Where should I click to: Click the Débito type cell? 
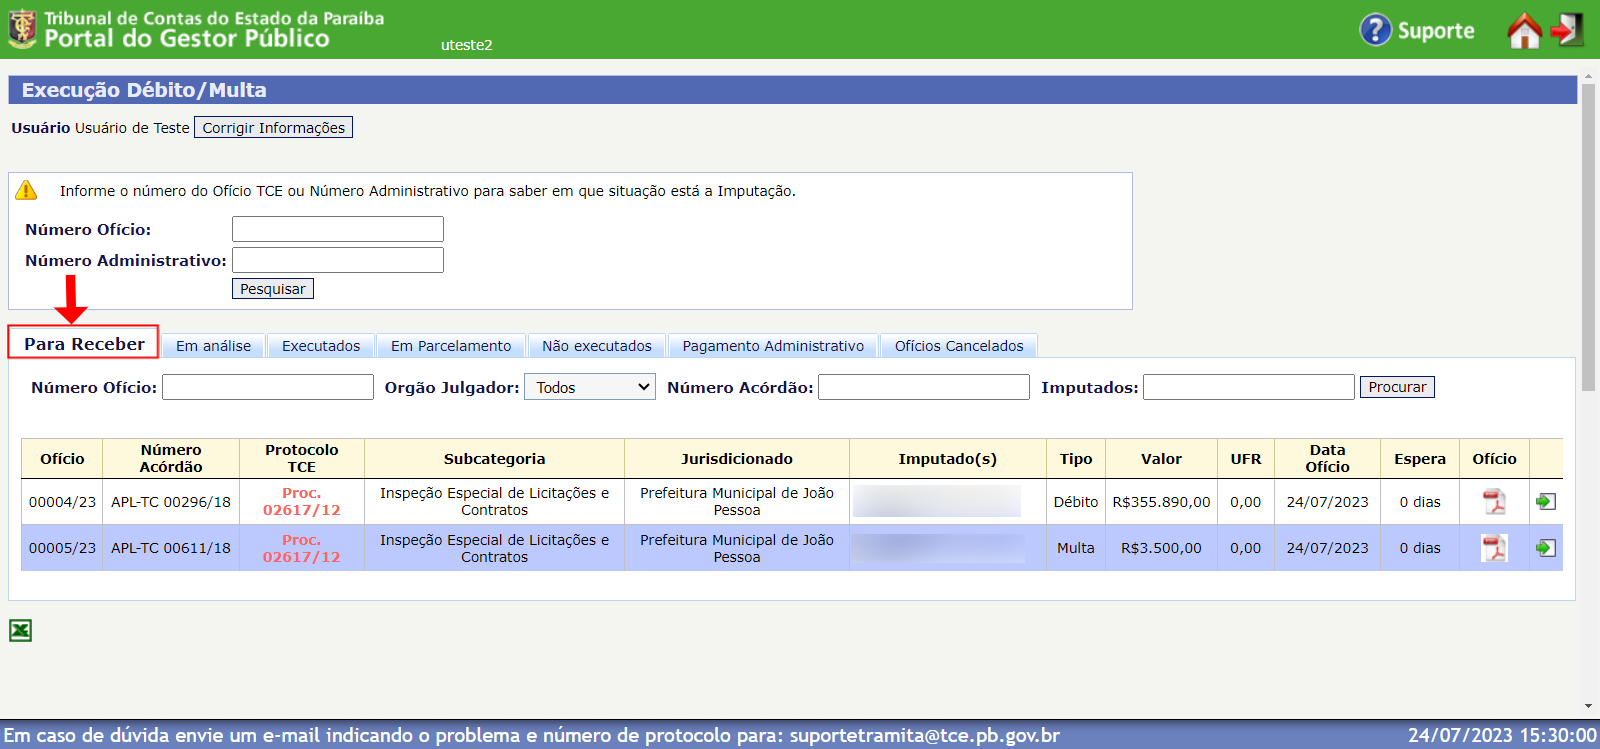pos(1076,502)
